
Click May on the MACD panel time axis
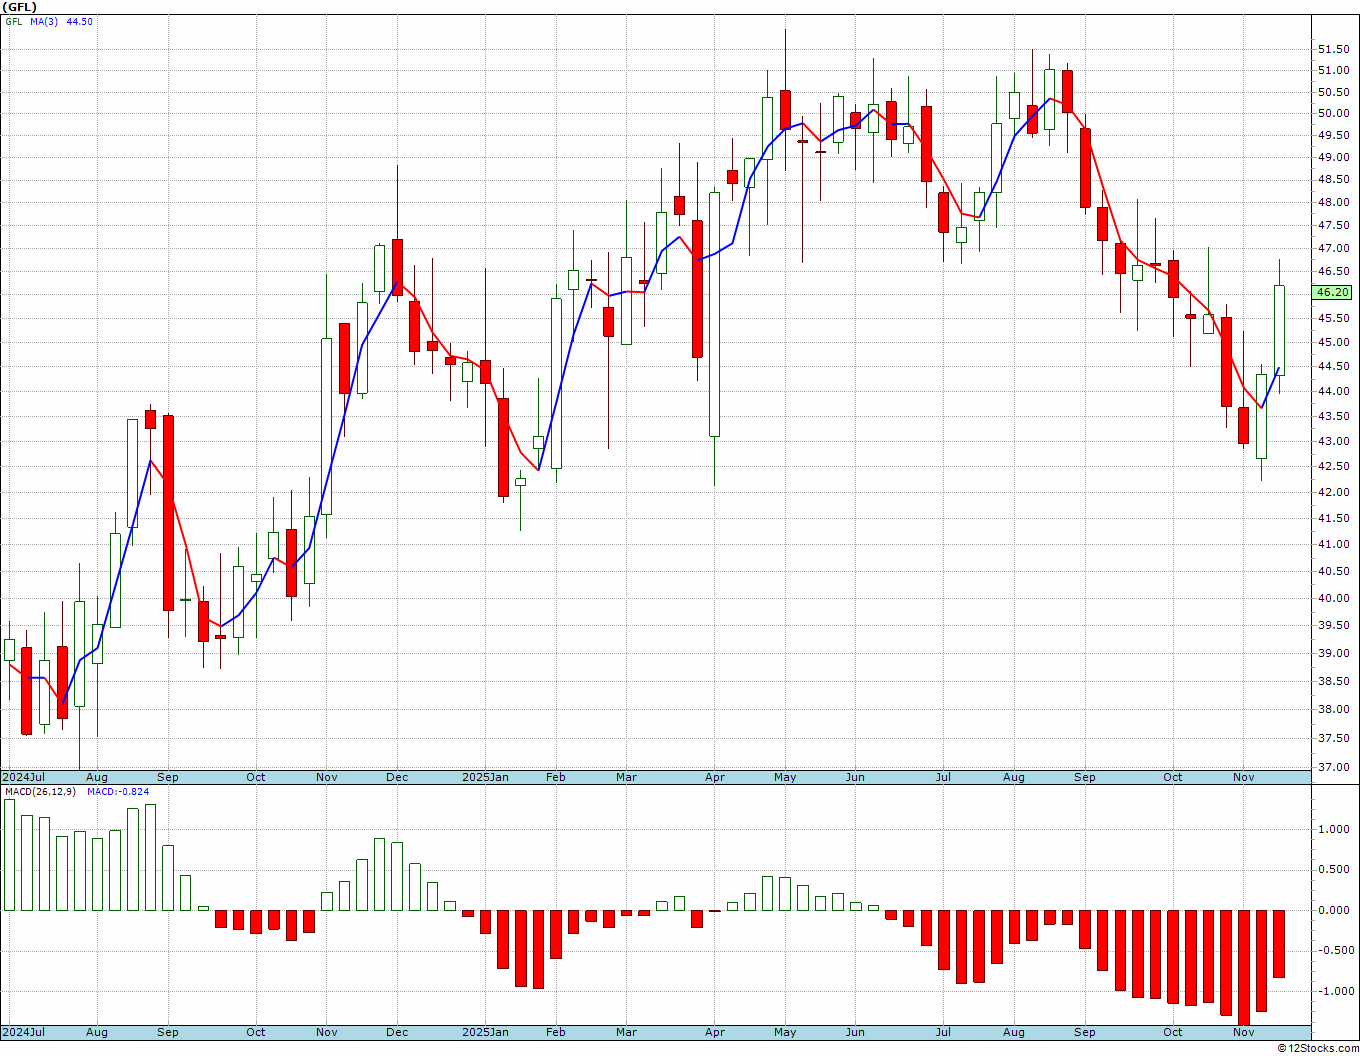point(785,1032)
